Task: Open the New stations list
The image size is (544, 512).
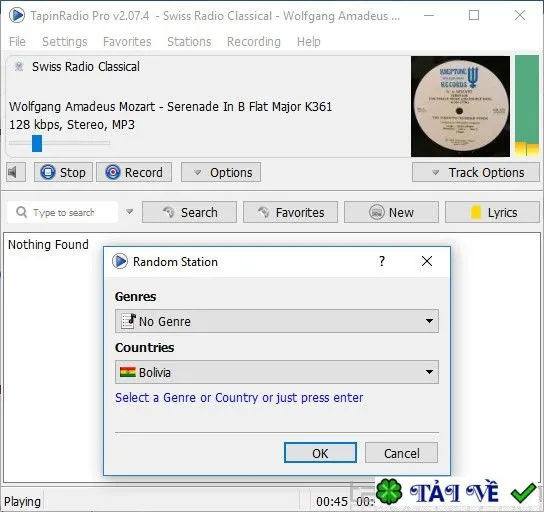Action: (x=391, y=212)
